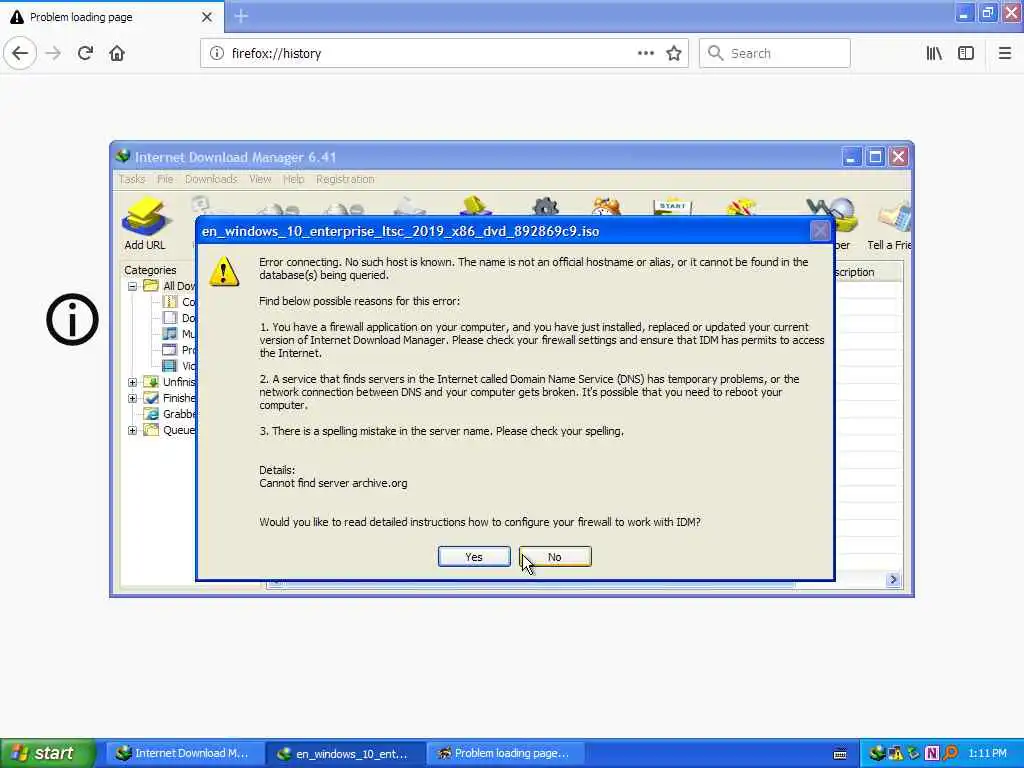The width and height of the screenshot is (1024, 768).
Task: Click the Windows Start button
Action: click(x=47, y=753)
